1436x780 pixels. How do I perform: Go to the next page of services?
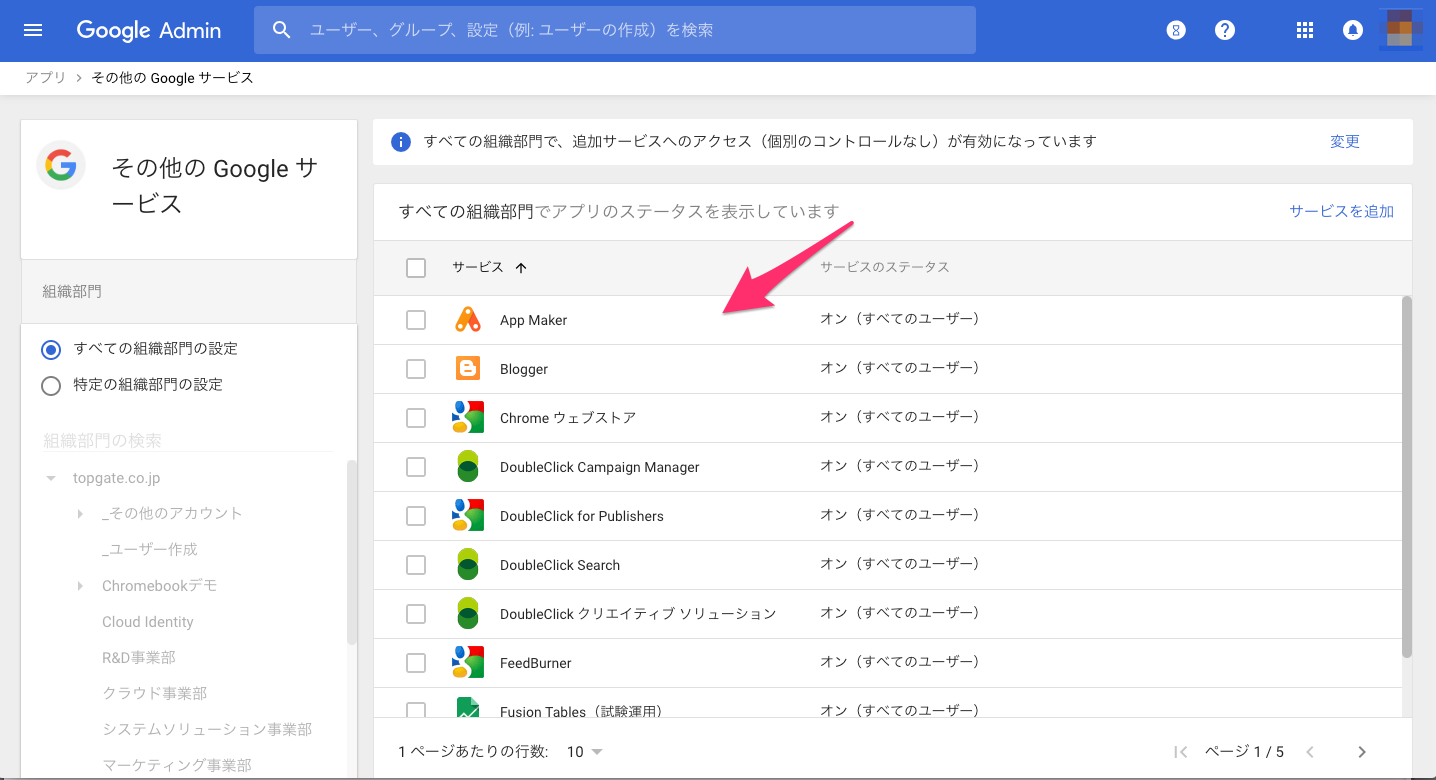click(x=1362, y=752)
